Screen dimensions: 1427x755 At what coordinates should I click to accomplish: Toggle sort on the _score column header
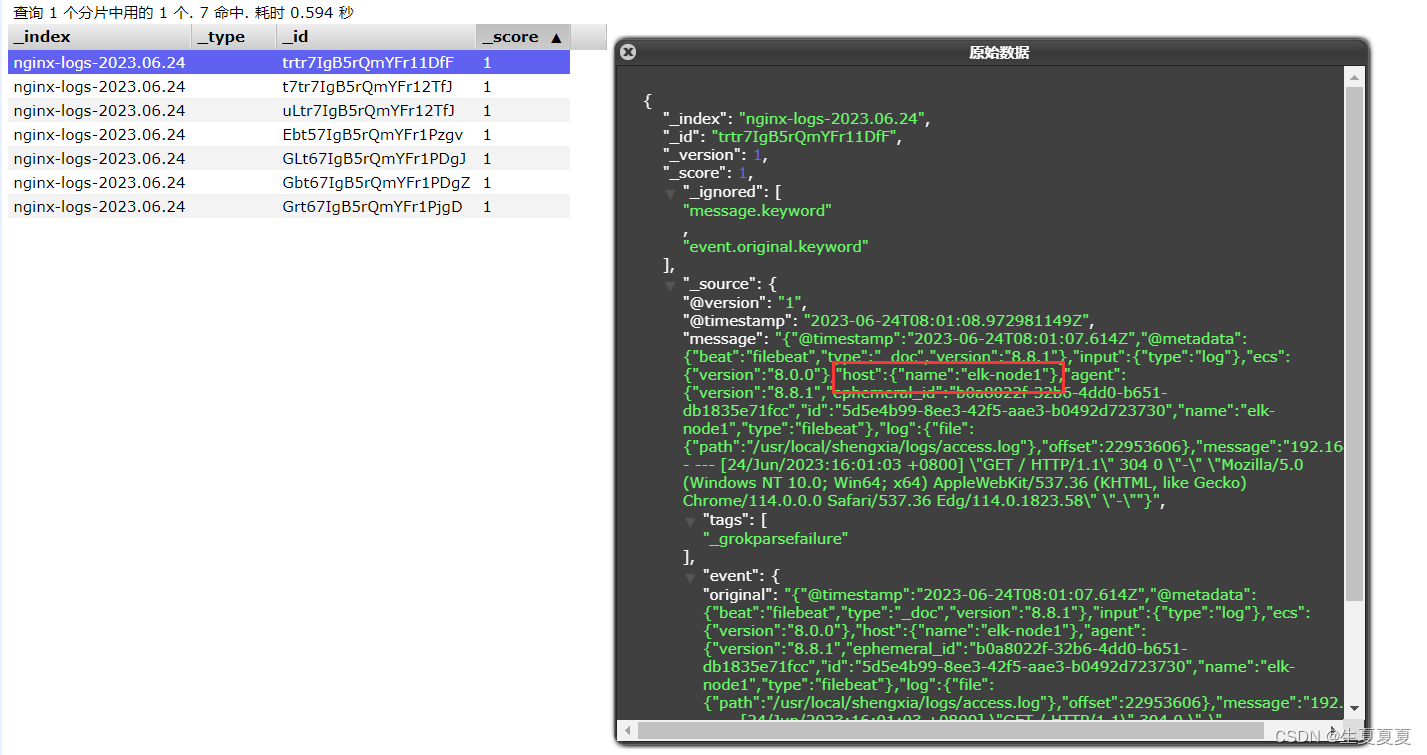pyautogui.click(x=523, y=37)
